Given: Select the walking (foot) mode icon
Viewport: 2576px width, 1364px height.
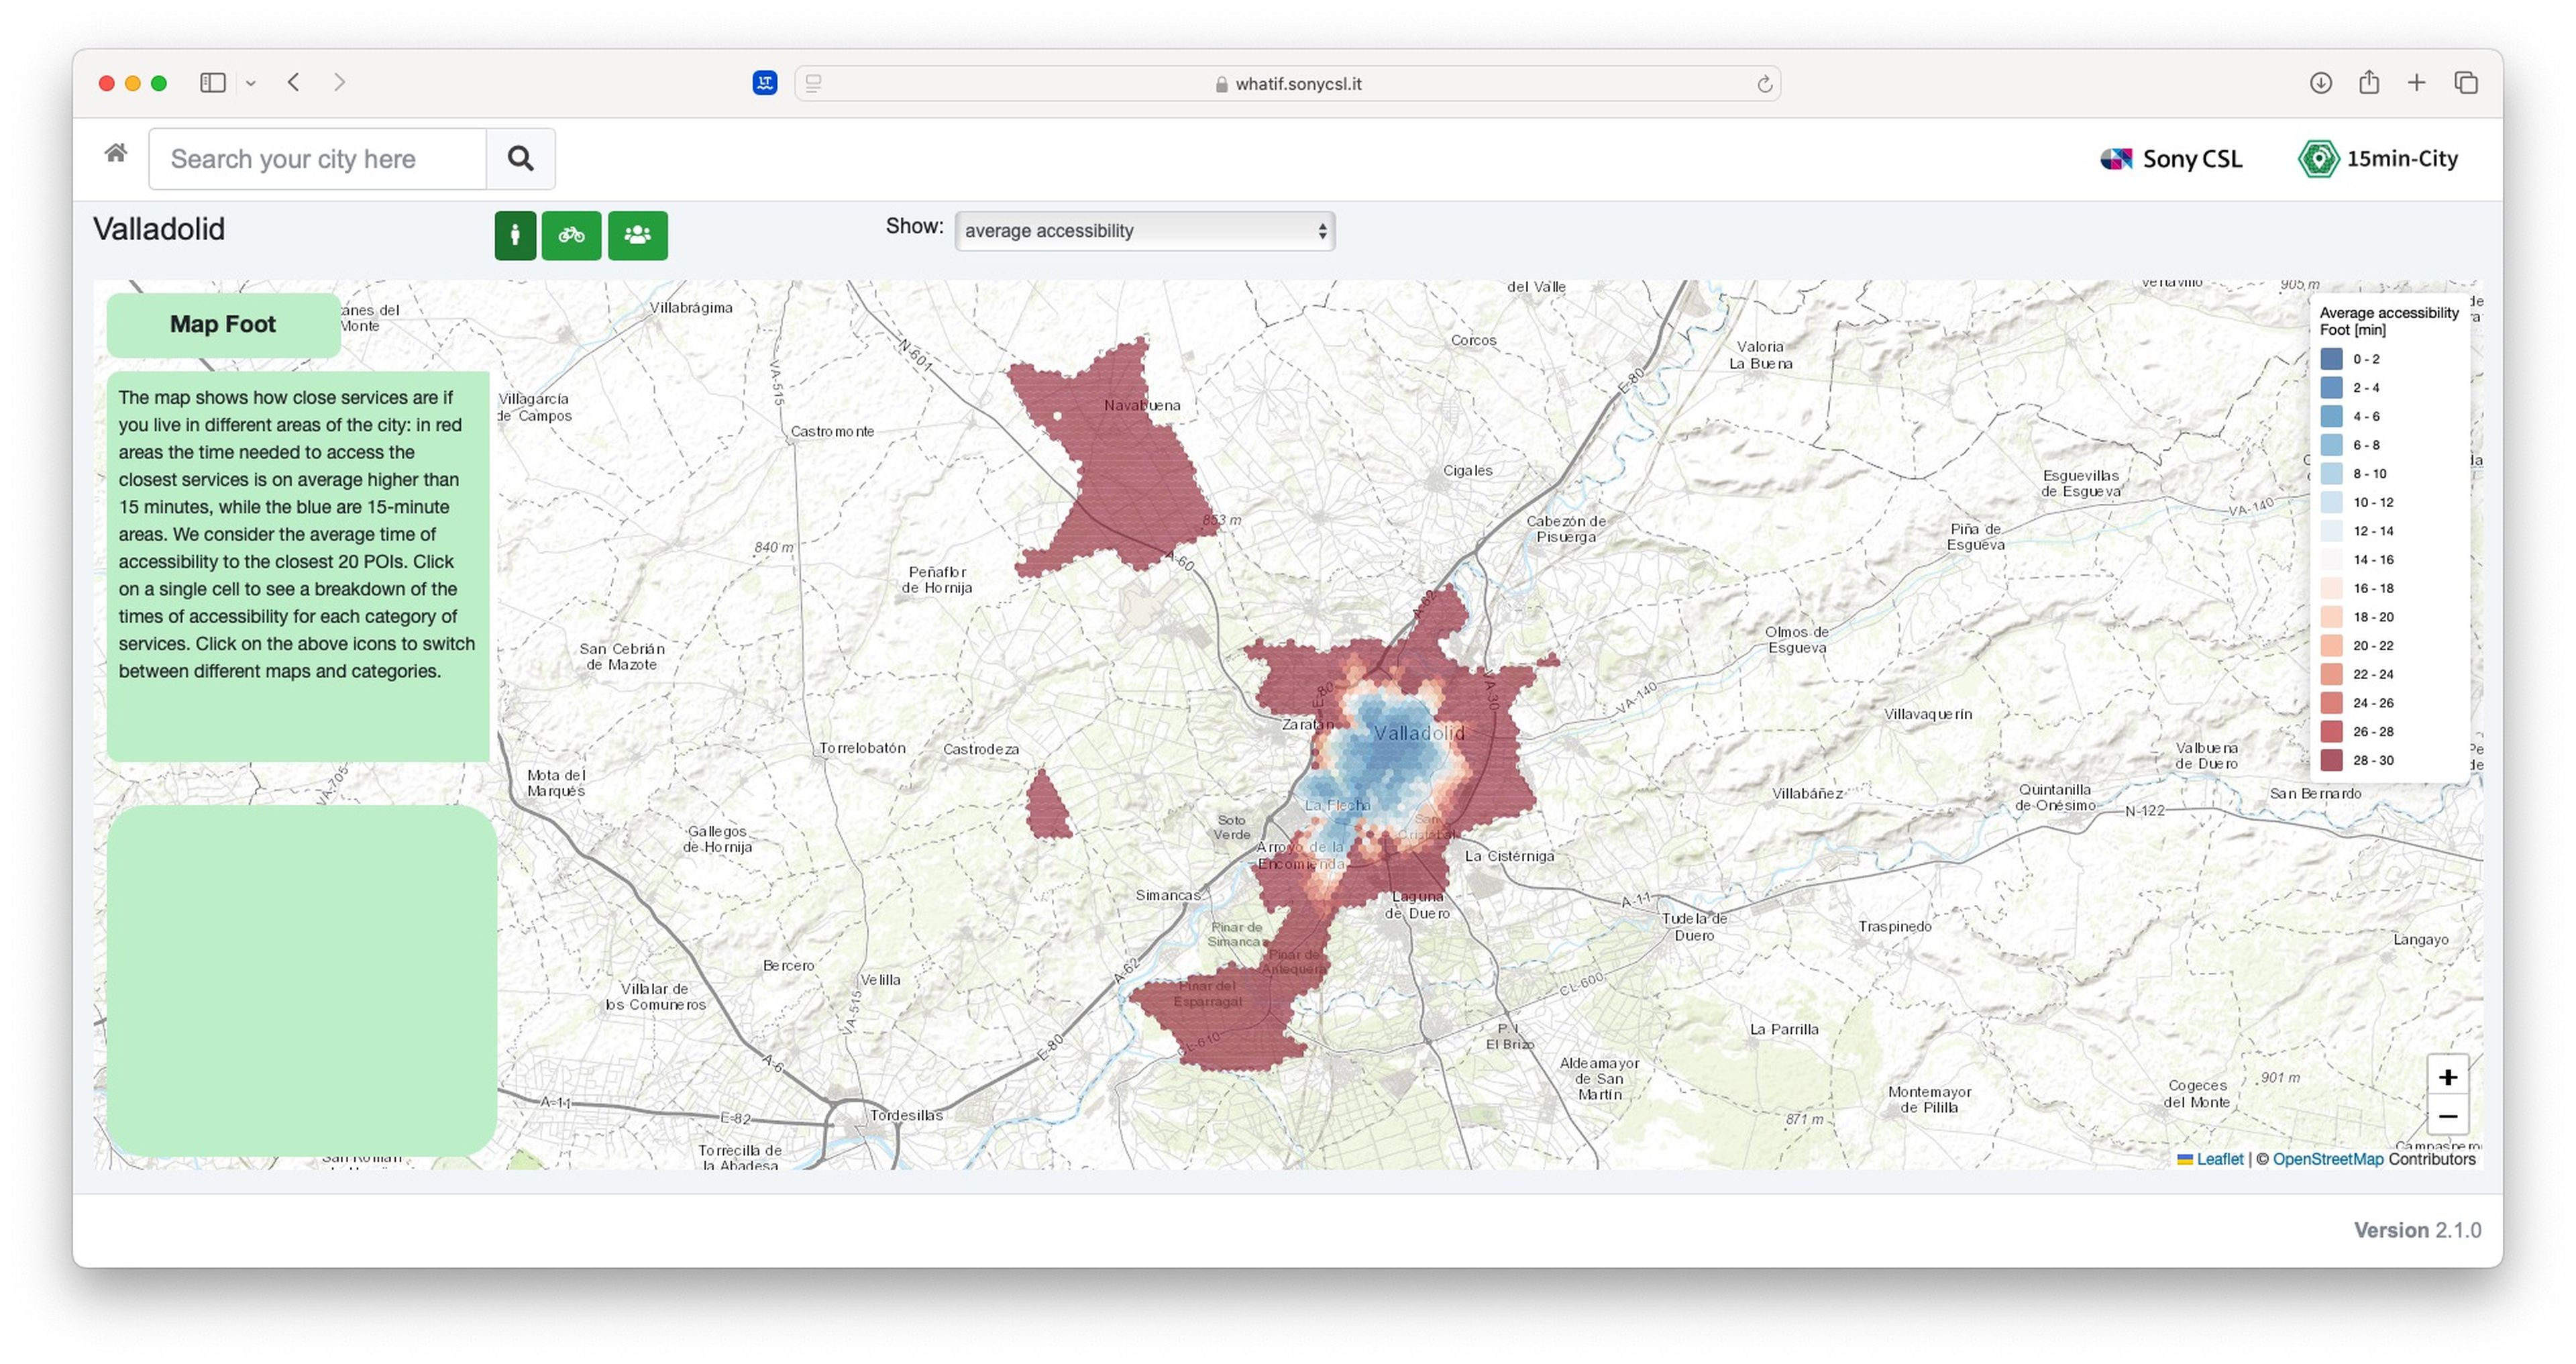Looking at the screenshot, I should 515,235.
